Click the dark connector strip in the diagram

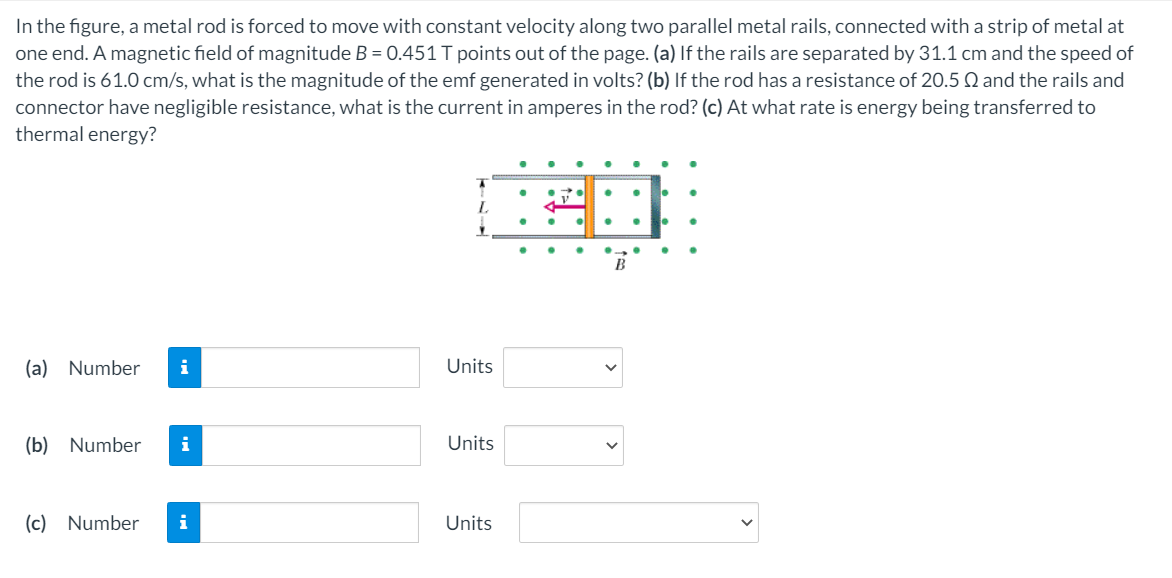pos(656,207)
